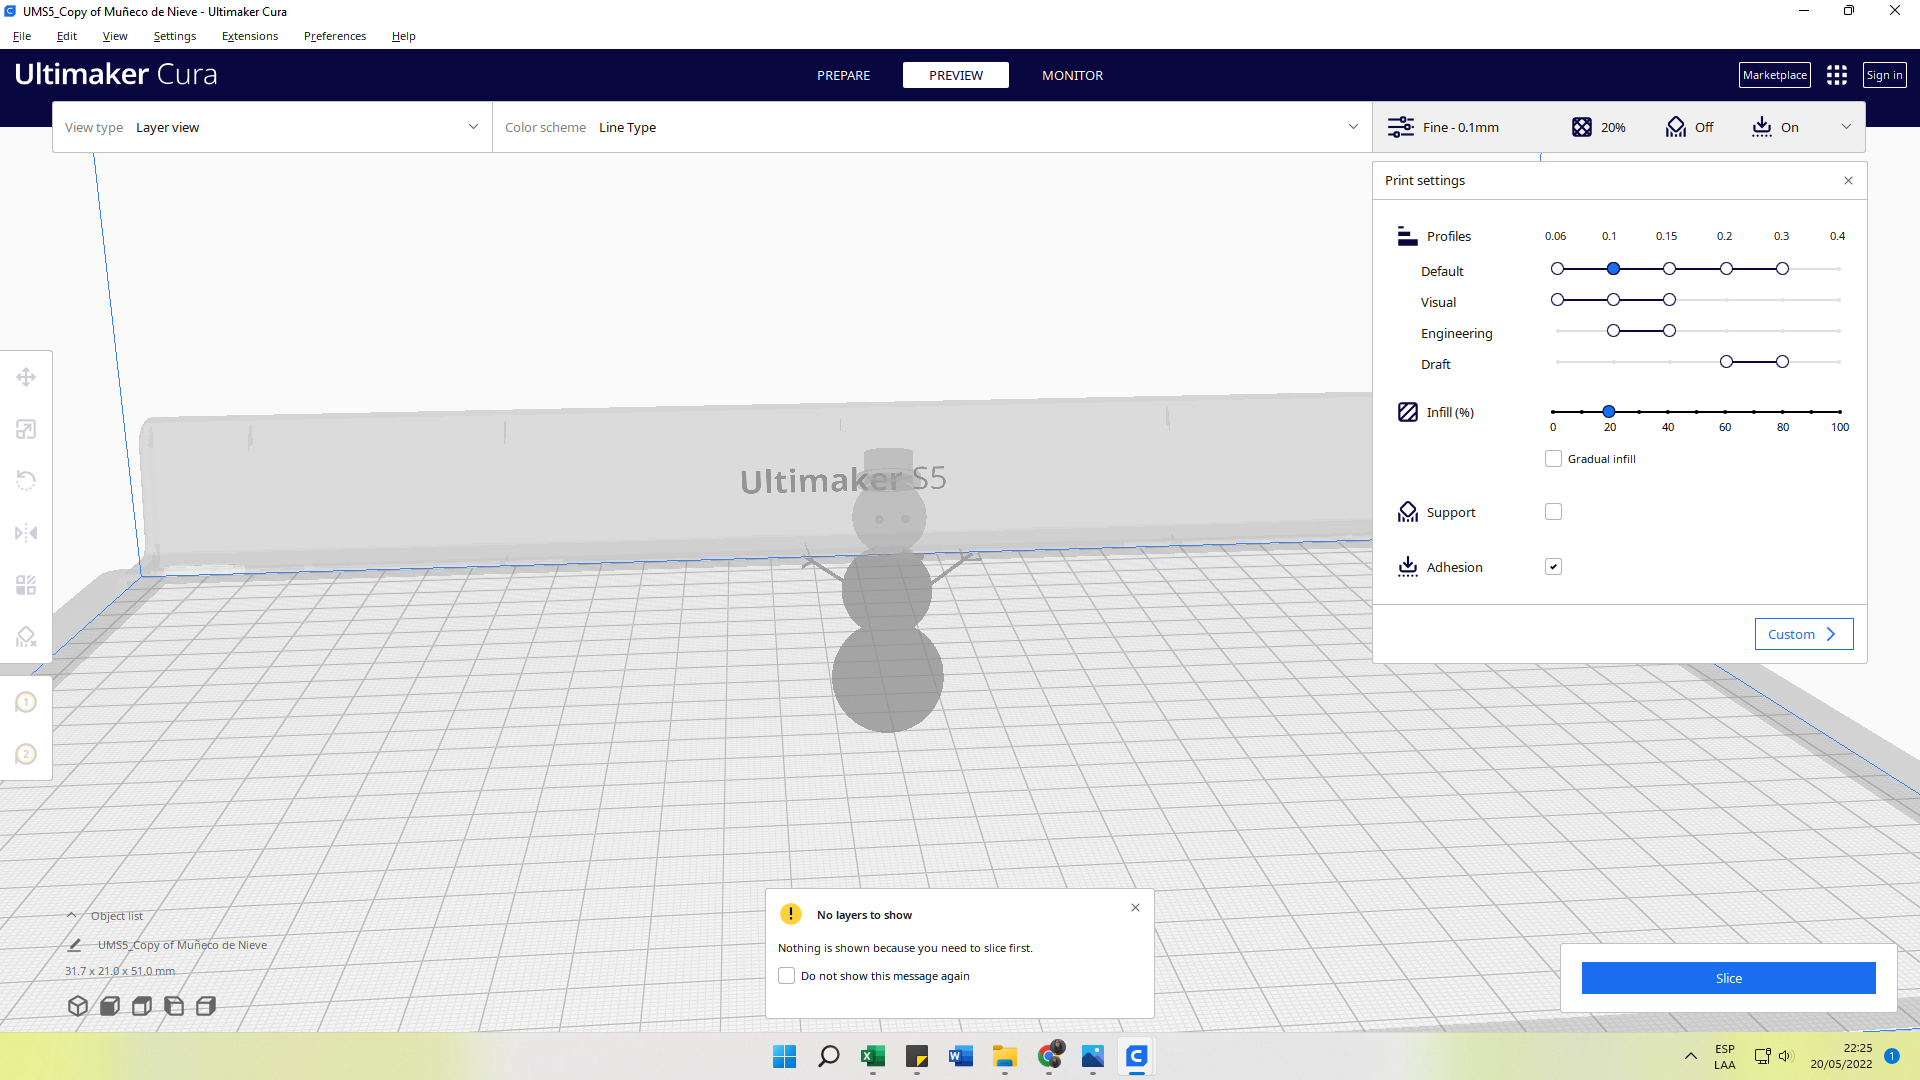Enable the Support checkbox
The height and width of the screenshot is (1080, 1920).
(x=1553, y=512)
